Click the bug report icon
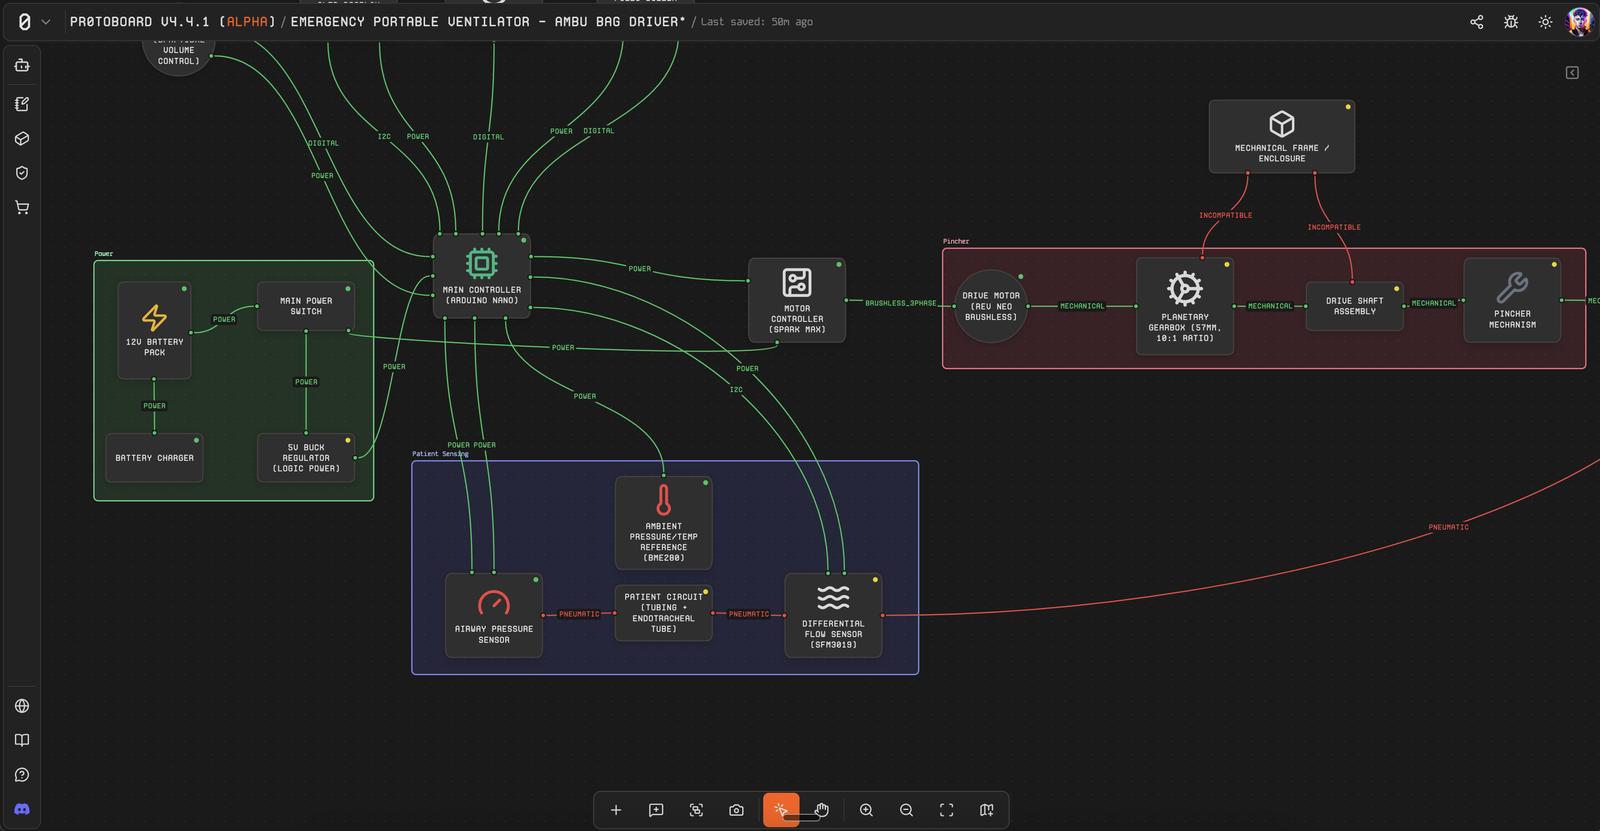The image size is (1600, 831). tap(1511, 22)
